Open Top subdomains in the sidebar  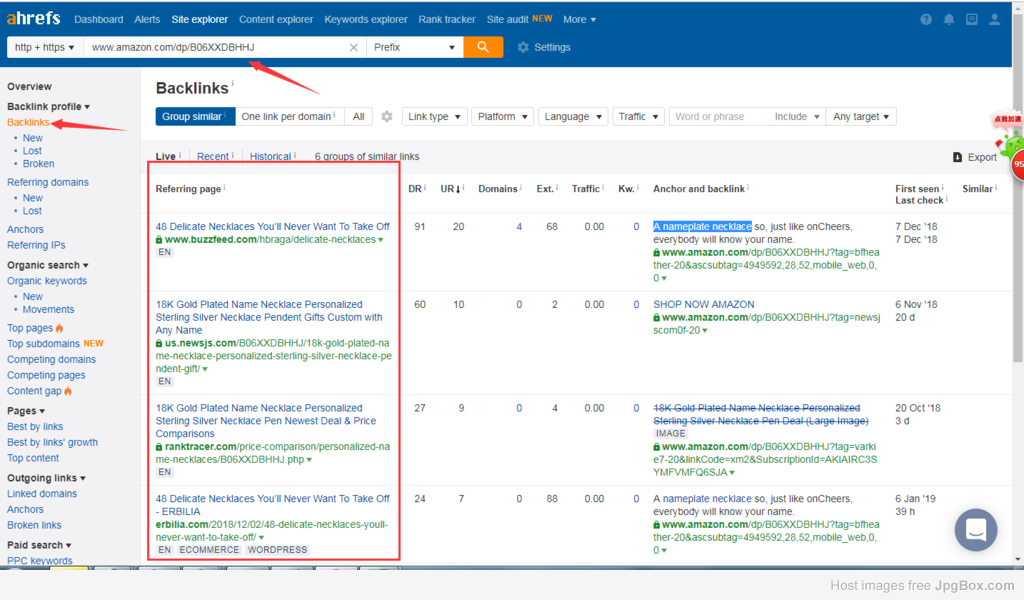(x=43, y=343)
